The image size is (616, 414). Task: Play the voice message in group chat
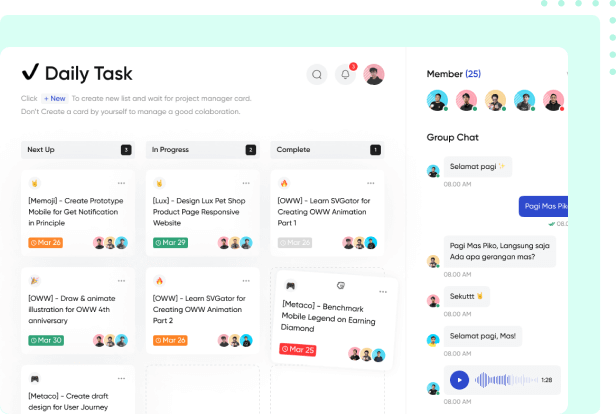(x=459, y=380)
